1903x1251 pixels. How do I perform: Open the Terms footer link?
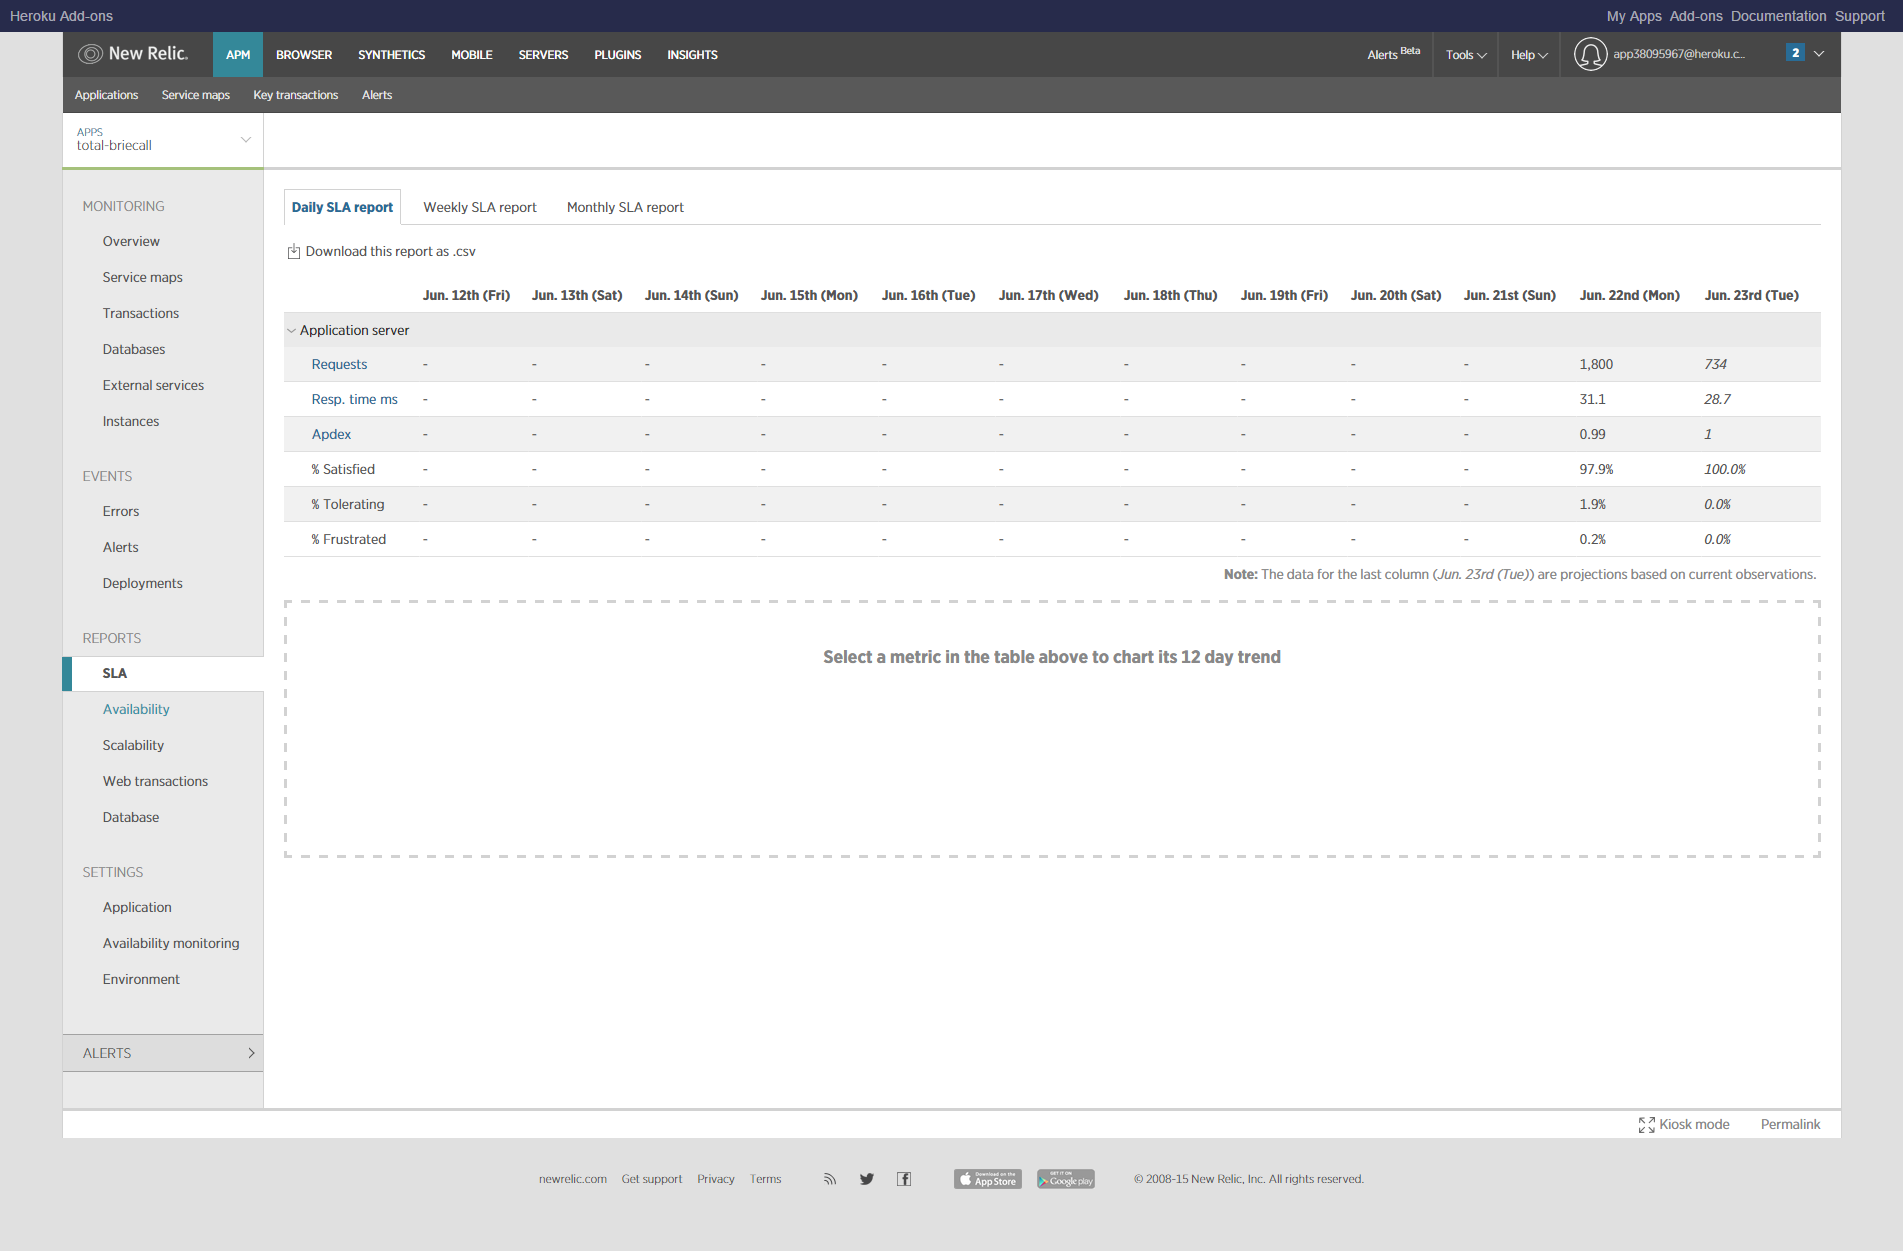coord(766,1179)
